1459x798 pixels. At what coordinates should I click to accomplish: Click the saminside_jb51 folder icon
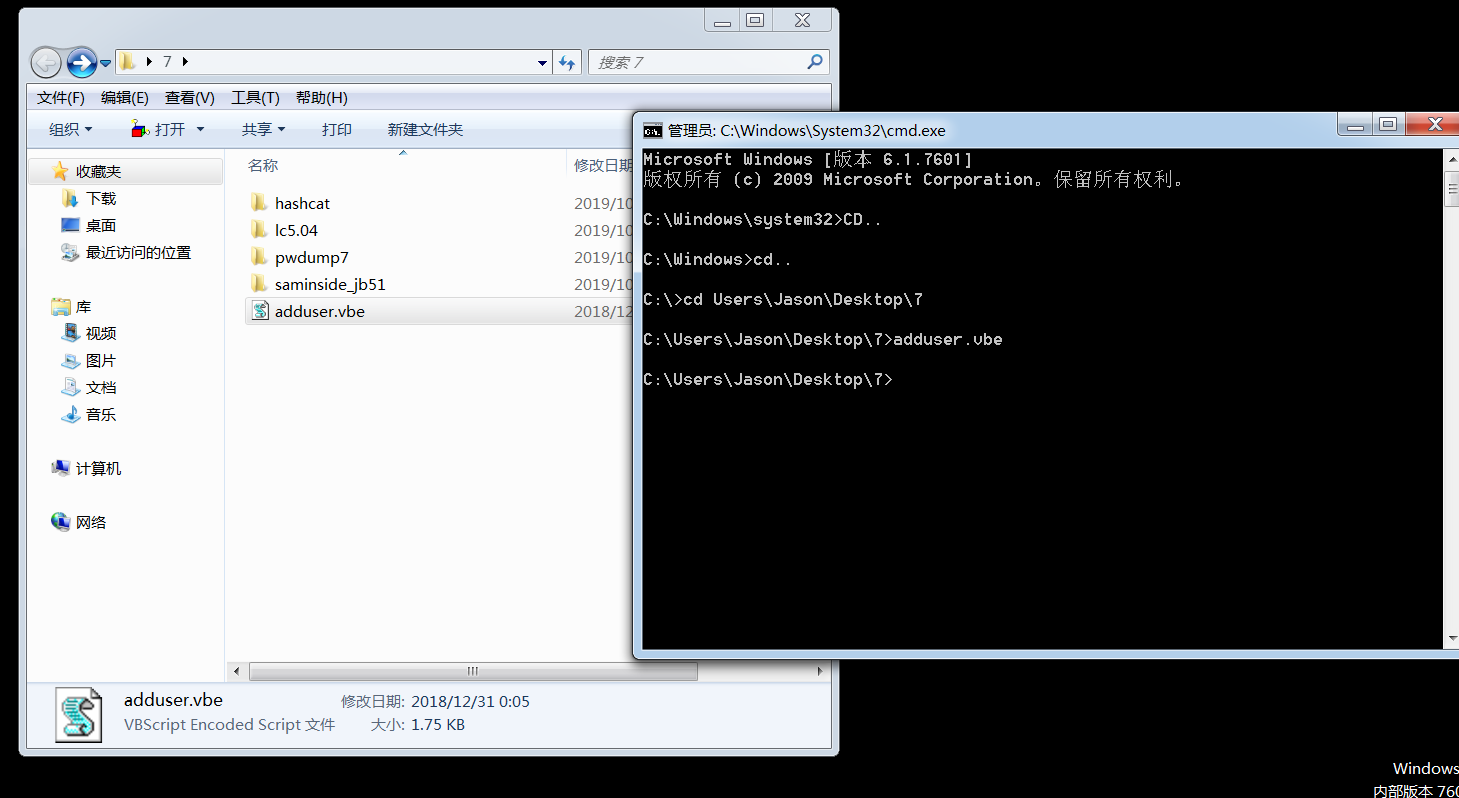pyautogui.click(x=260, y=284)
